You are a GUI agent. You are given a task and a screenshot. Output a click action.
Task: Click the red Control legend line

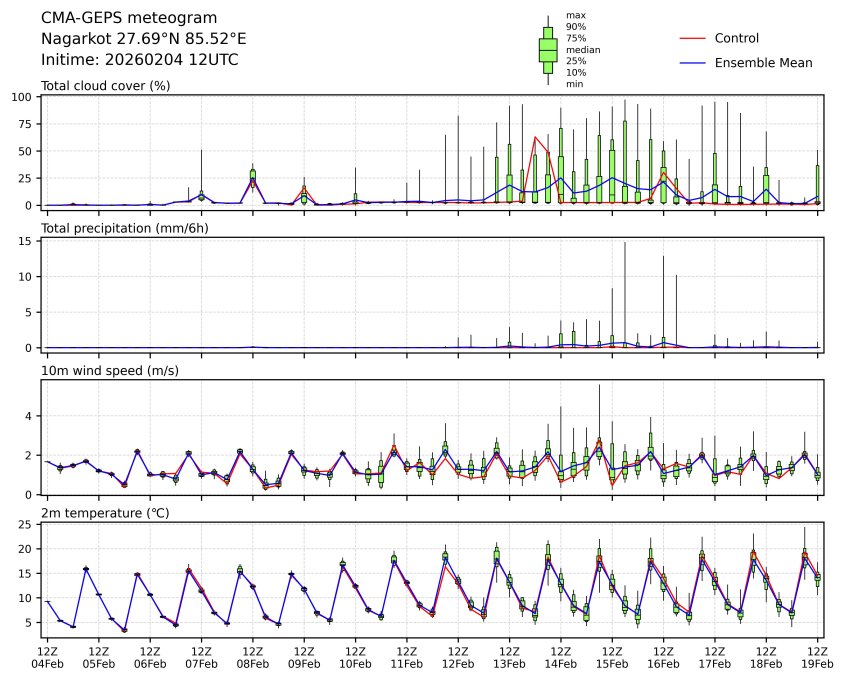coord(693,38)
